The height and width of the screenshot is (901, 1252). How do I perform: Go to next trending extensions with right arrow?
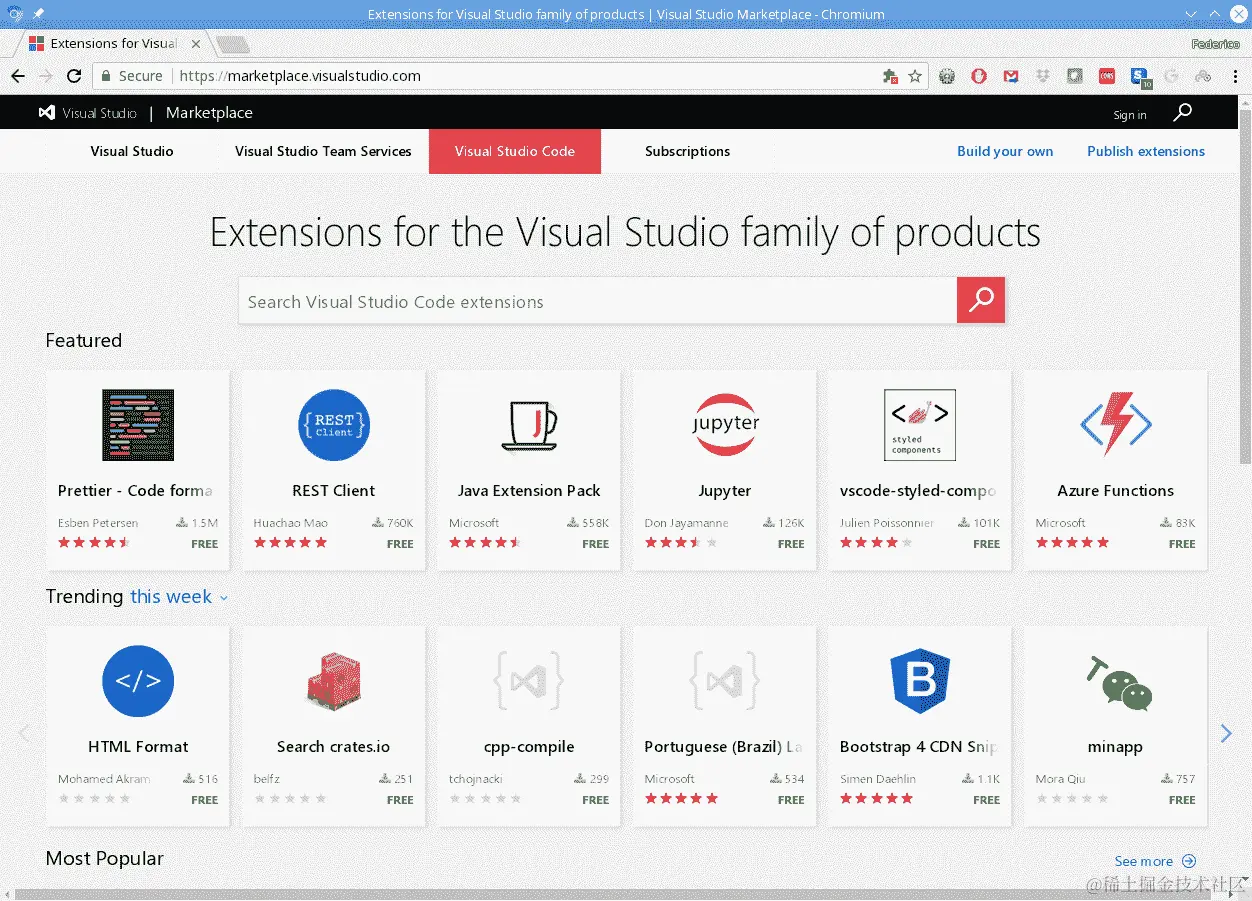1226,734
